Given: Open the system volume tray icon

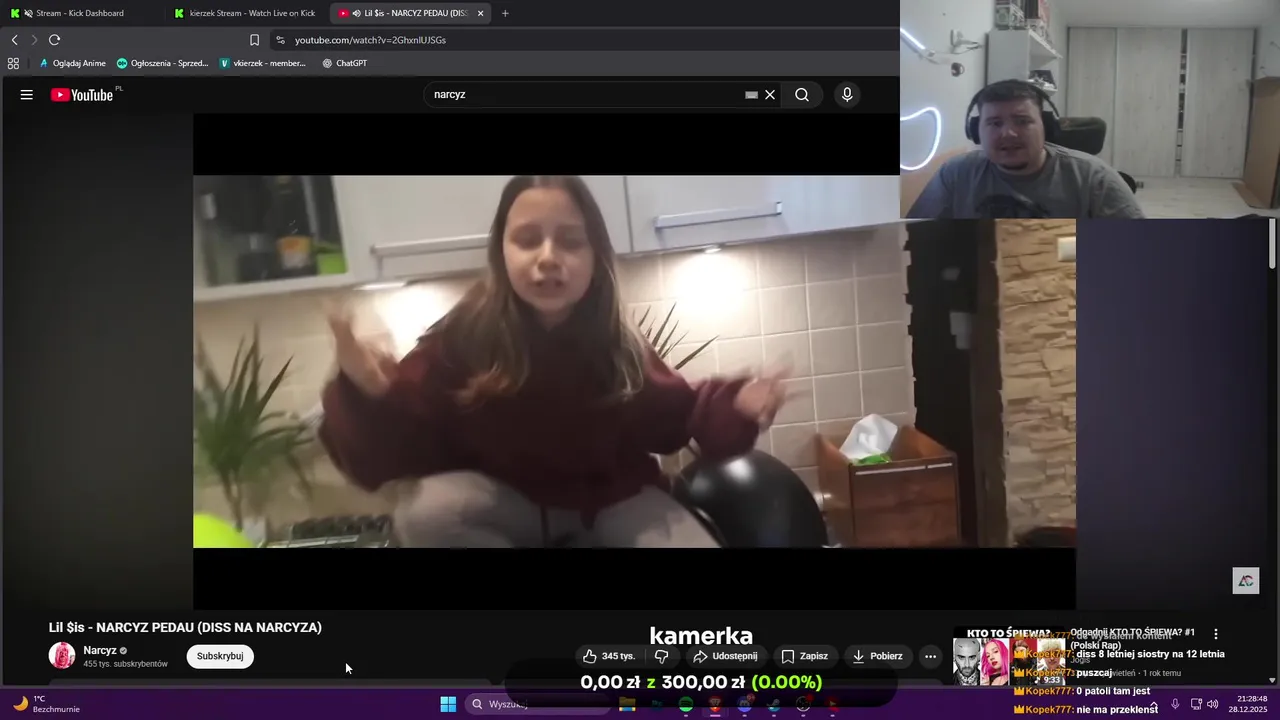Looking at the screenshot, I should click(x=1212, y=704).
